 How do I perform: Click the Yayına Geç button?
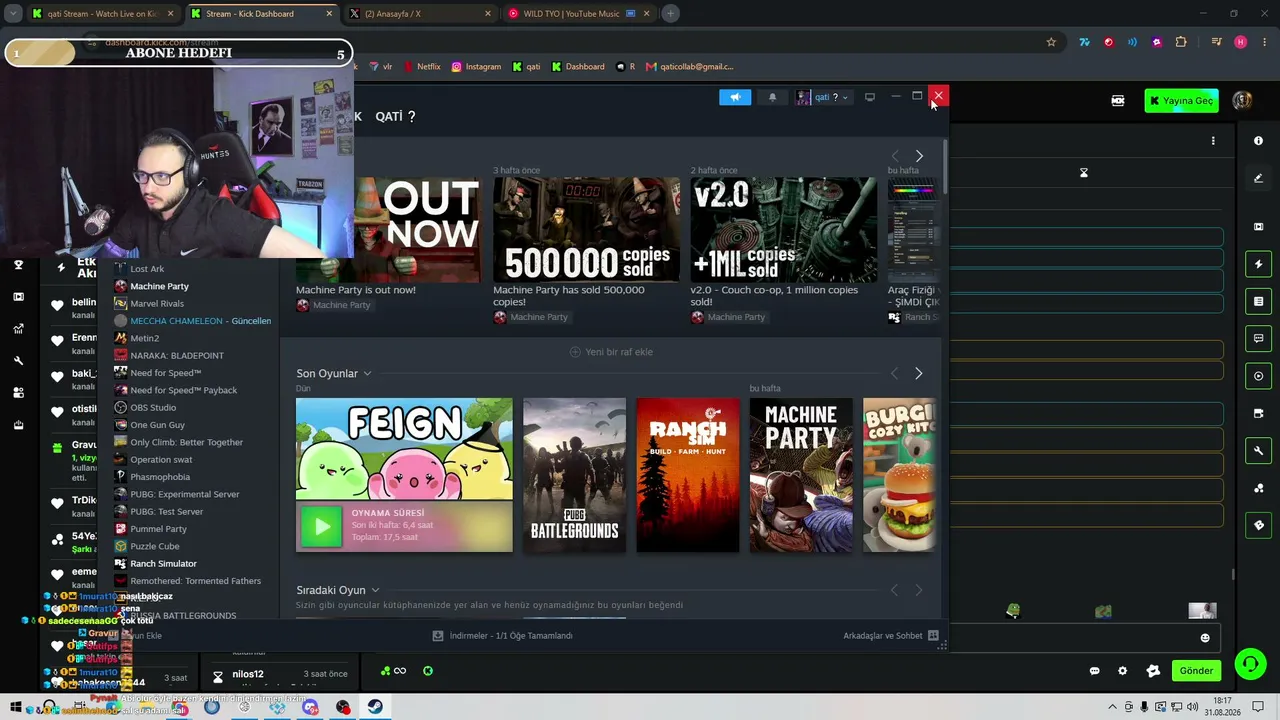(x=1182, y=100)
